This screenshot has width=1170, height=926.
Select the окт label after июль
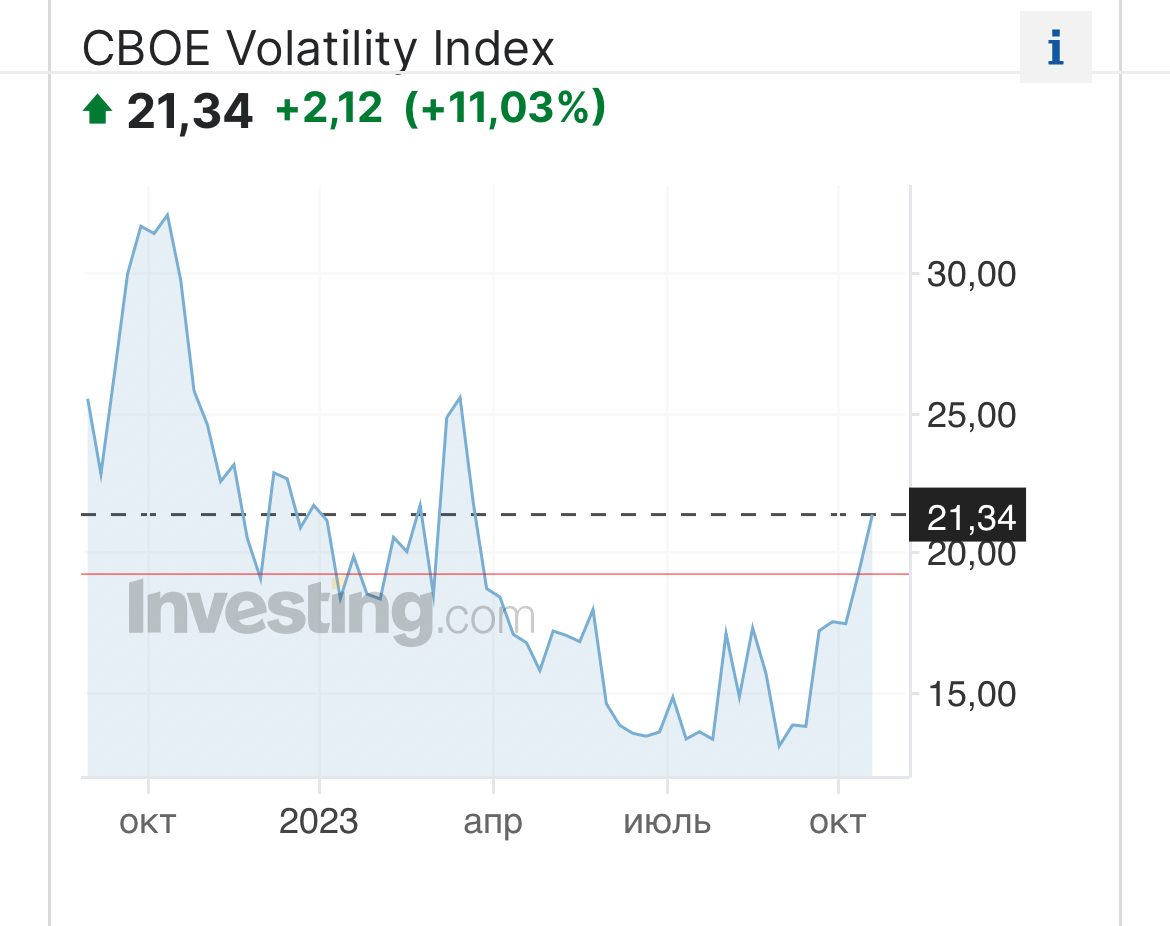pyautogui.click(x=837, y=823)
